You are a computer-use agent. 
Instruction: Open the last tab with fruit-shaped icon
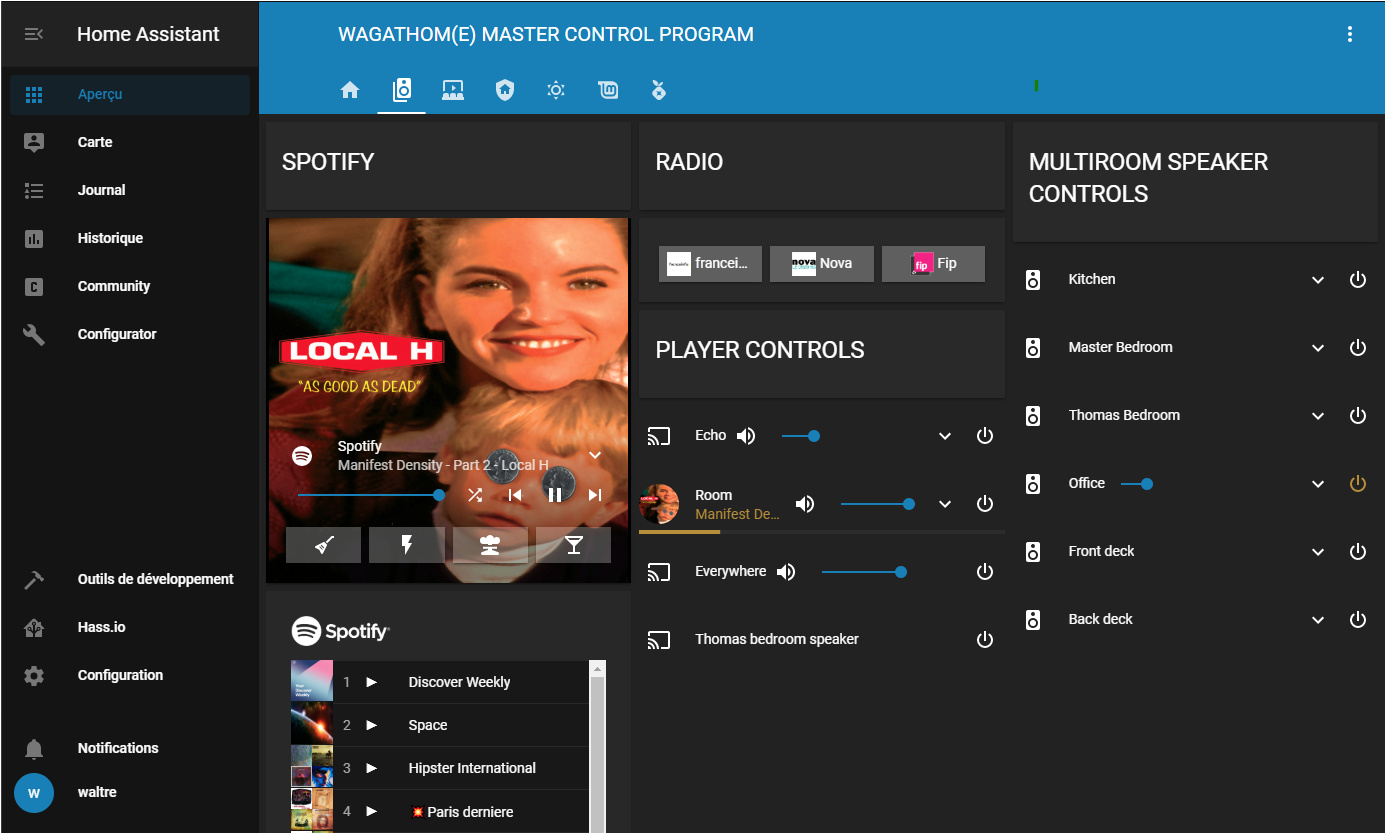659,90
